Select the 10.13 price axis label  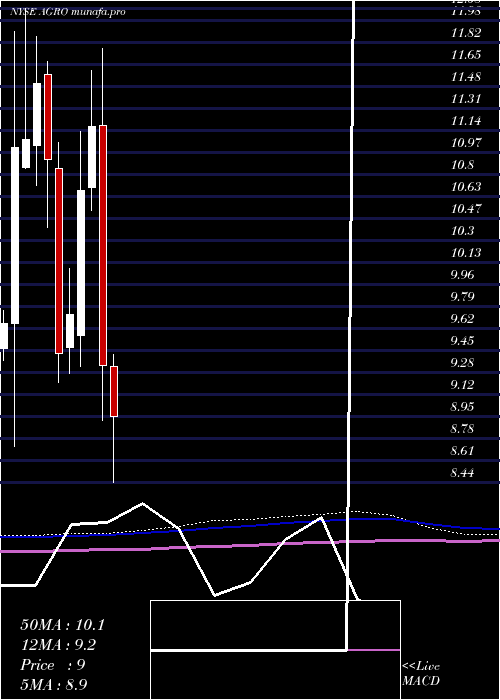point(466,253)
